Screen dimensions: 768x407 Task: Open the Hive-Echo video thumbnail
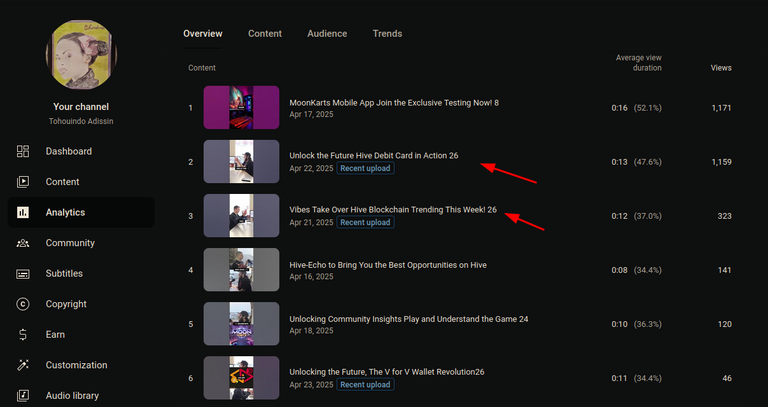click(x=241, y=270)
